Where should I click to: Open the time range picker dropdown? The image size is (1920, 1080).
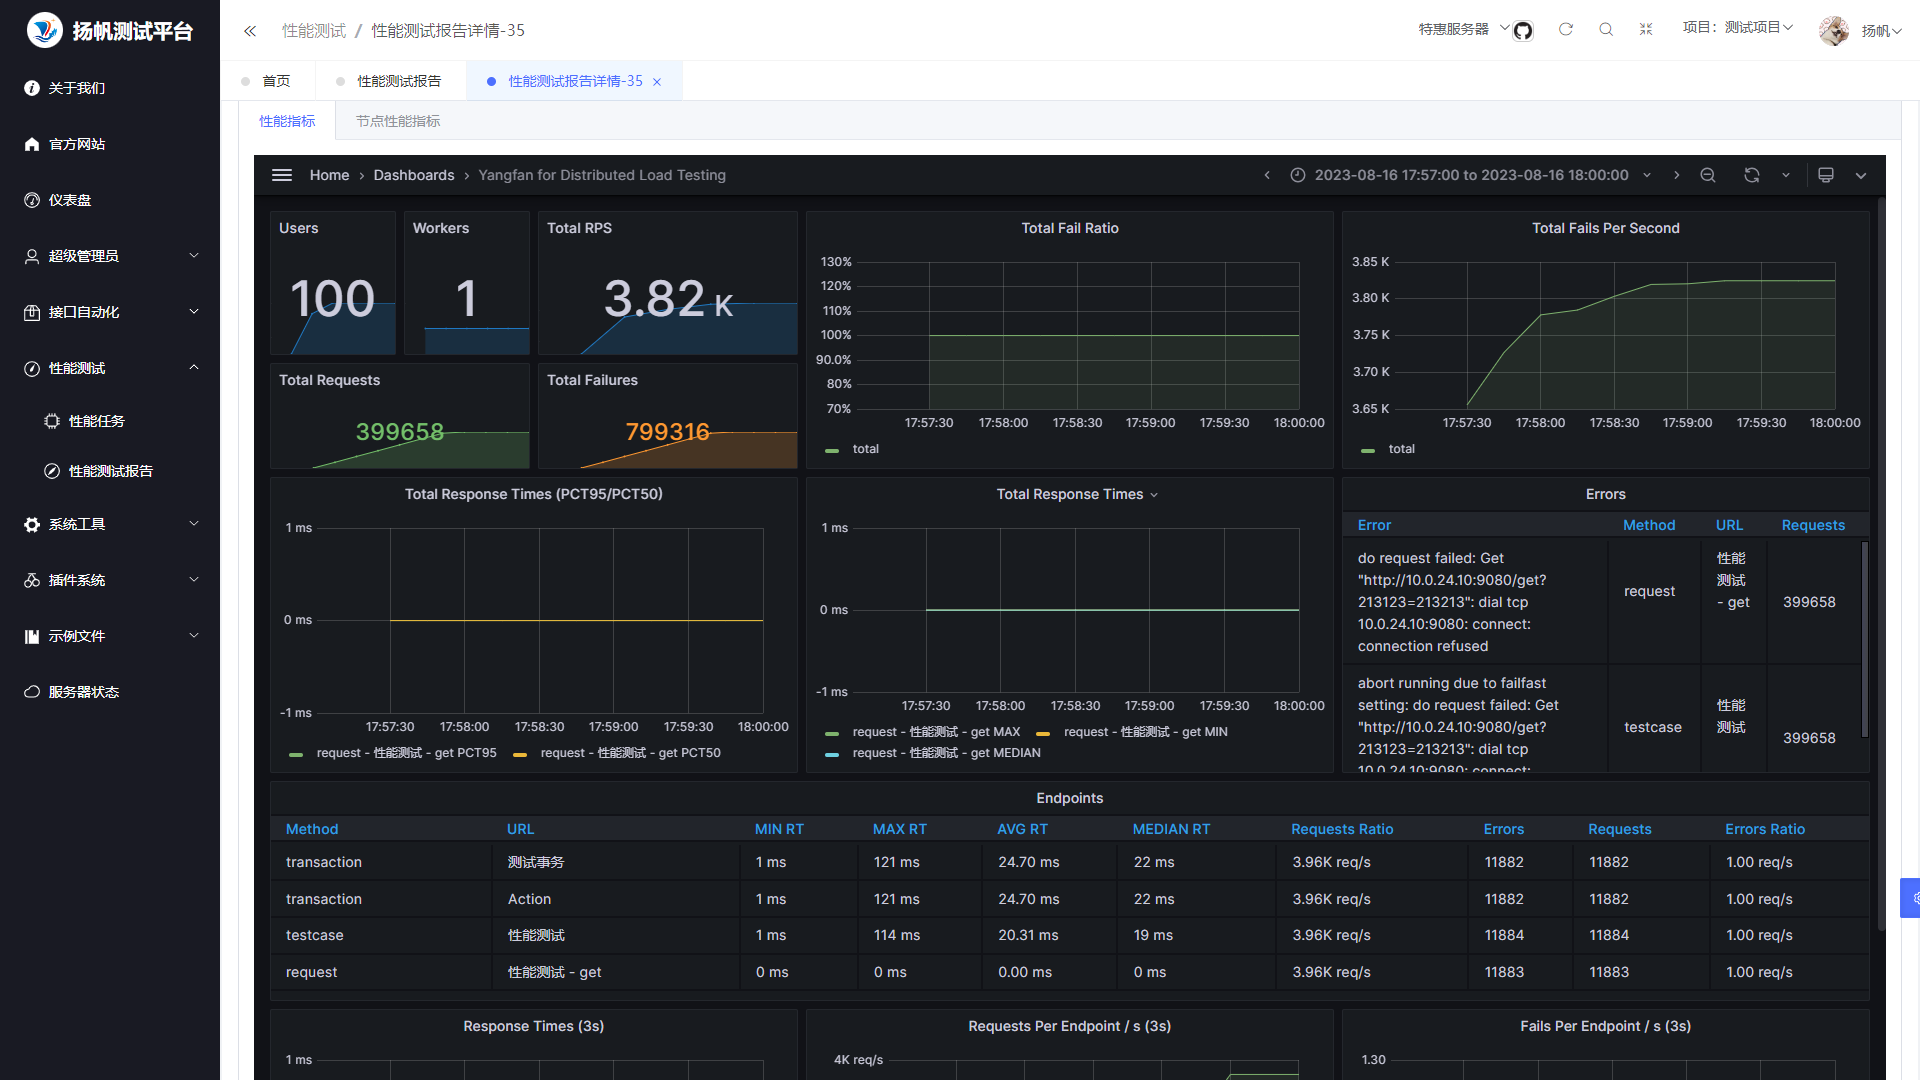tap(1471, 175)
